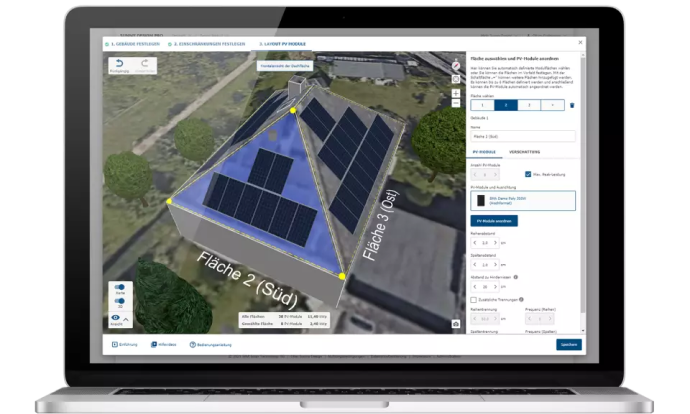Click the Alle Flächen summary row
This screenshot has width=690, height=414.
click(285, 316)
